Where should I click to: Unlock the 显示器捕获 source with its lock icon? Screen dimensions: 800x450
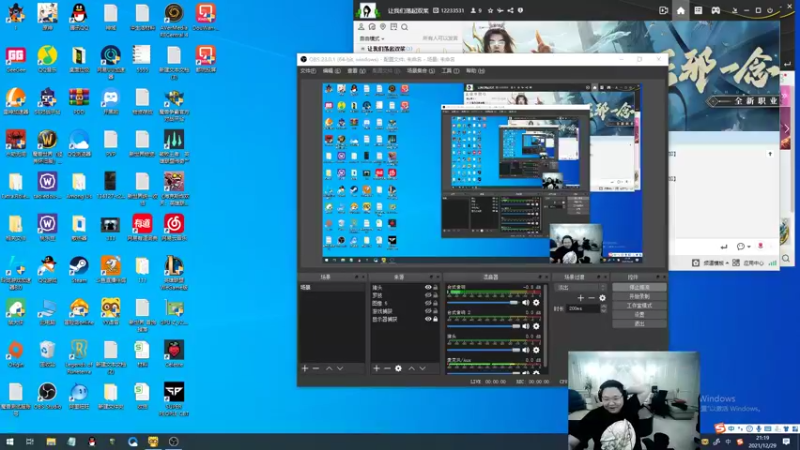tap(435, 319)
